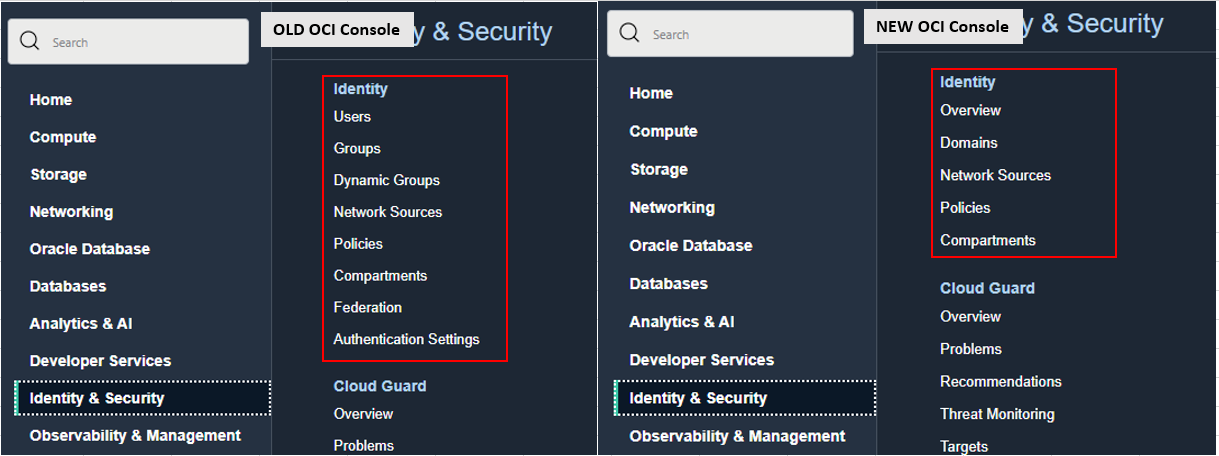Image resolution: width=1219 pixels, height=456 pixels.
Task: Open Databases in old console menu
Action: pos(68,286)
